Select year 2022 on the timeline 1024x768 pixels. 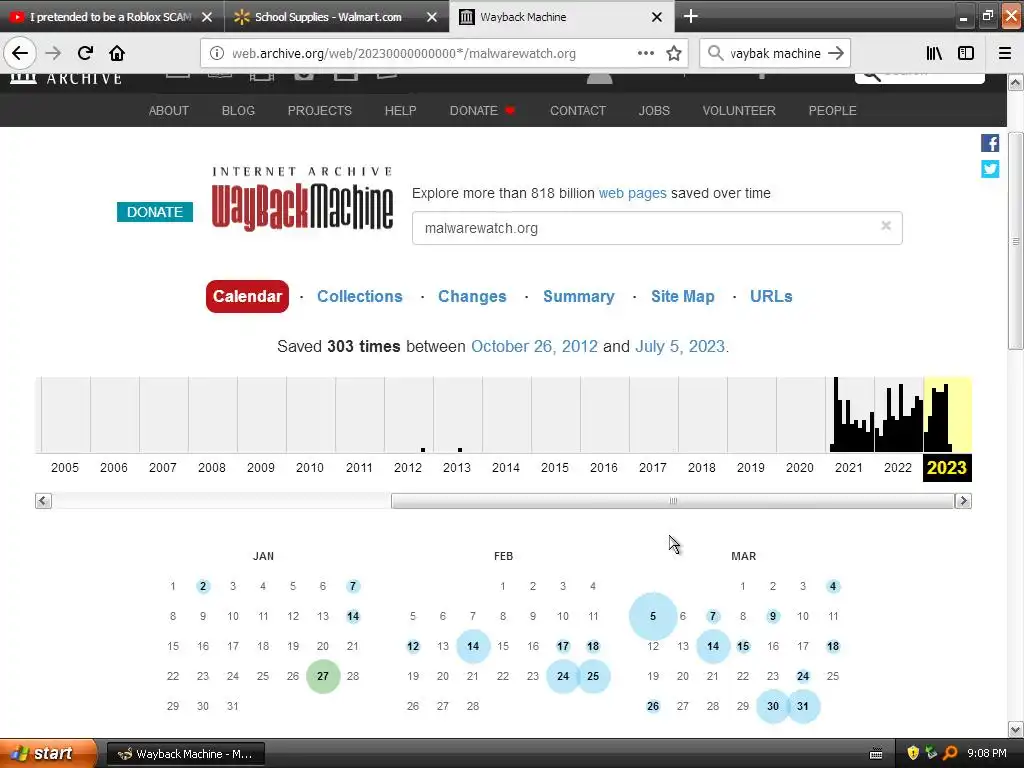pos(898,468)
